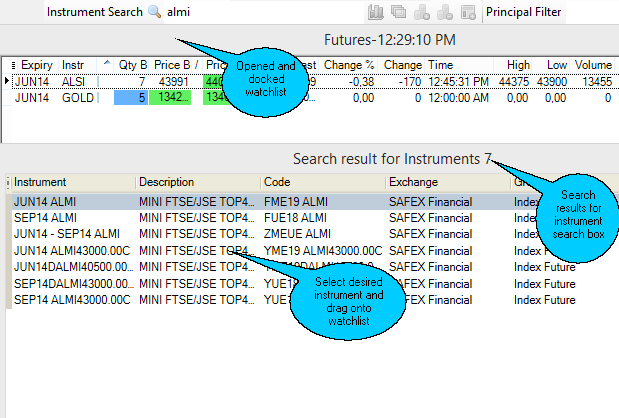Click search results grid top-left corner icon
This screenshot has height=418, width=619.
coord(7,182)
